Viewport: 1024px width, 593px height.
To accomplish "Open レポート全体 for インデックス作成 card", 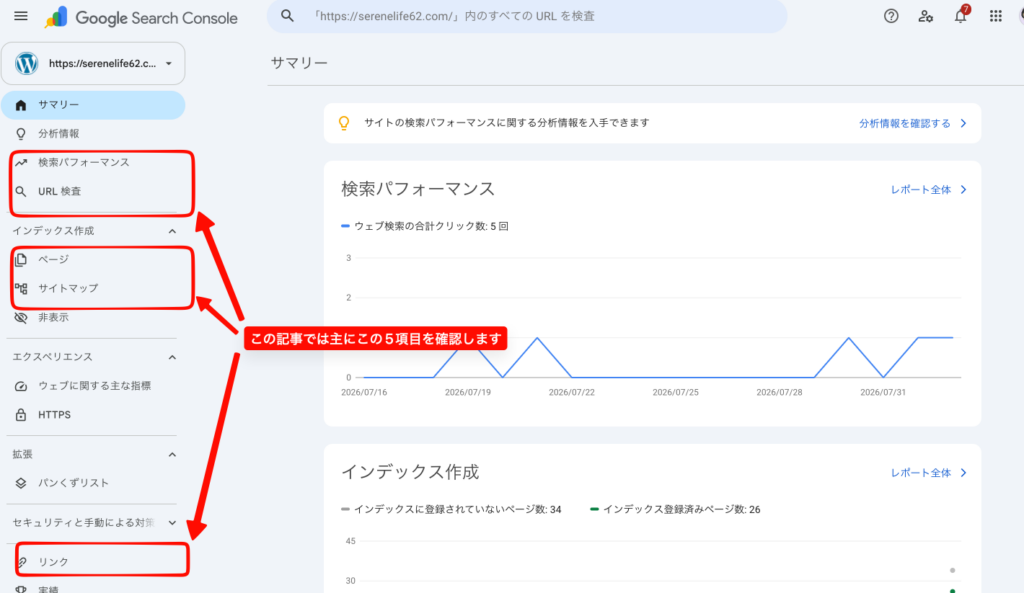I will click(928, 473).
